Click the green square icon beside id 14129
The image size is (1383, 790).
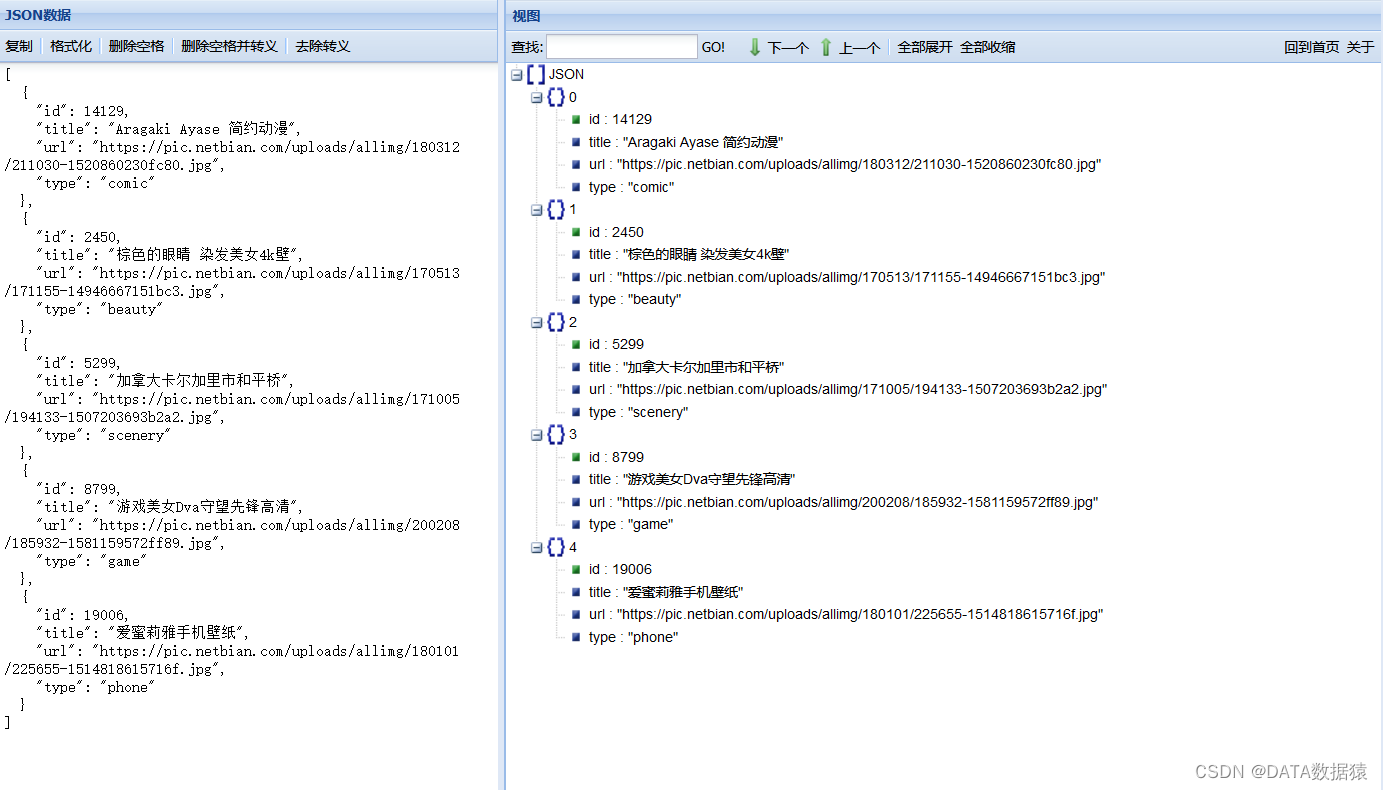click(575, 119)
